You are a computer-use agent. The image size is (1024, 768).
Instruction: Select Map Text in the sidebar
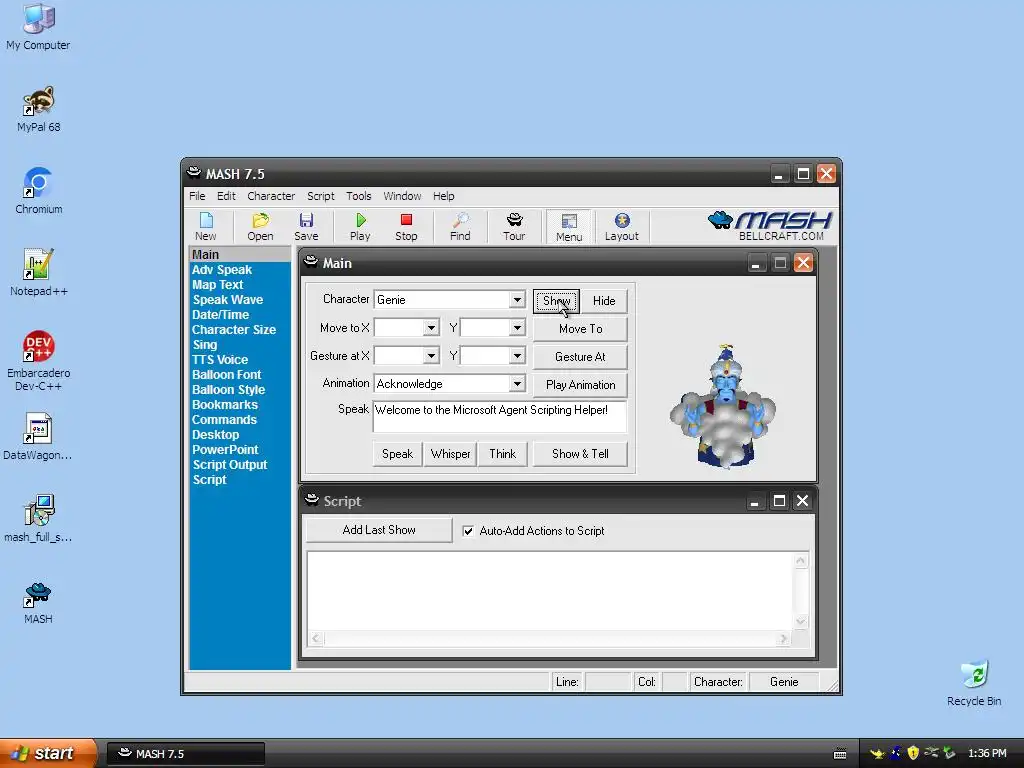pyautogui.click(x=217, y=285)
